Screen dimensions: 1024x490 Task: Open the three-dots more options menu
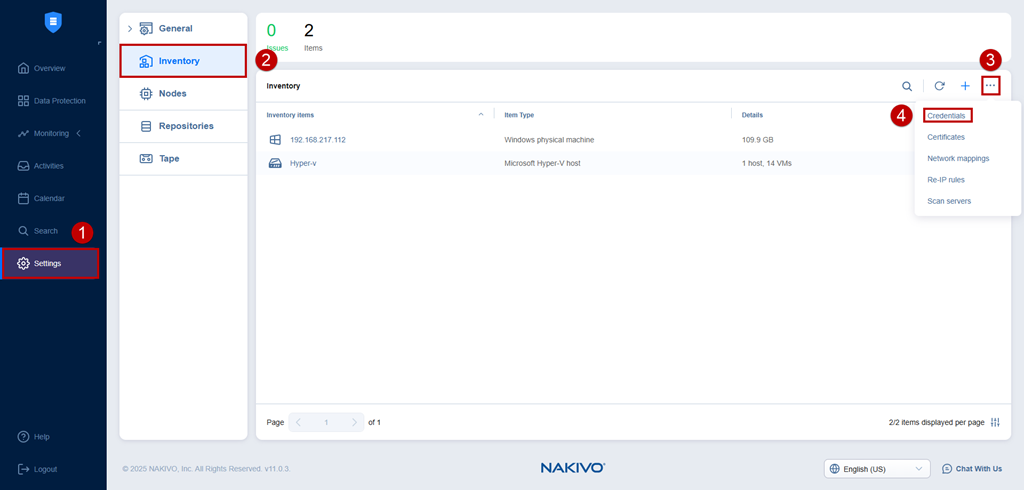(991, 86)
